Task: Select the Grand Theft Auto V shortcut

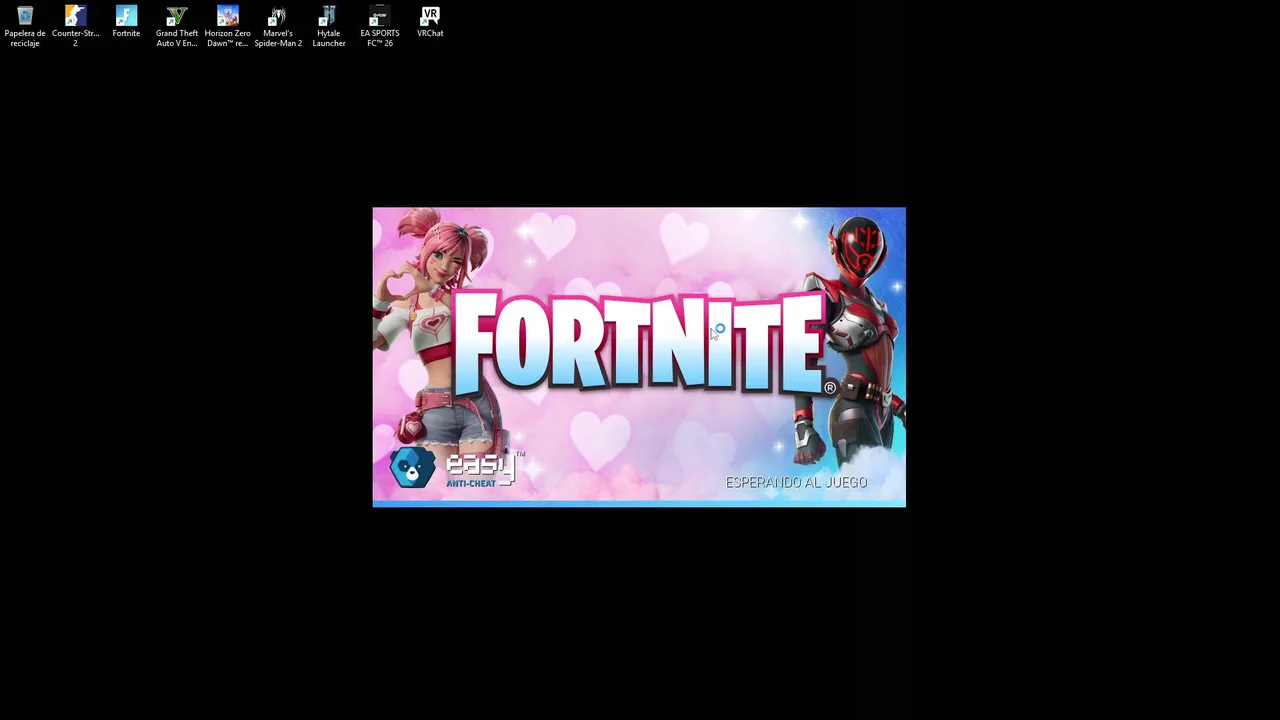Action: click(177, 26)
